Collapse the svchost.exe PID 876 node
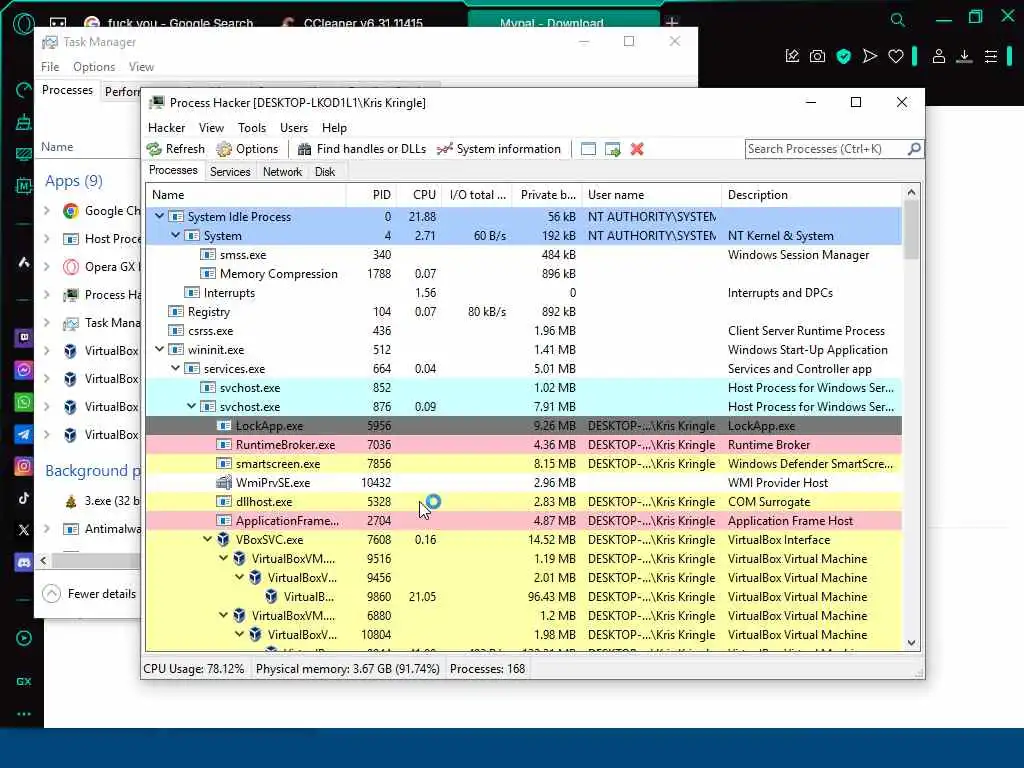This screenshot has height=768, width=1024. [191, 406]
